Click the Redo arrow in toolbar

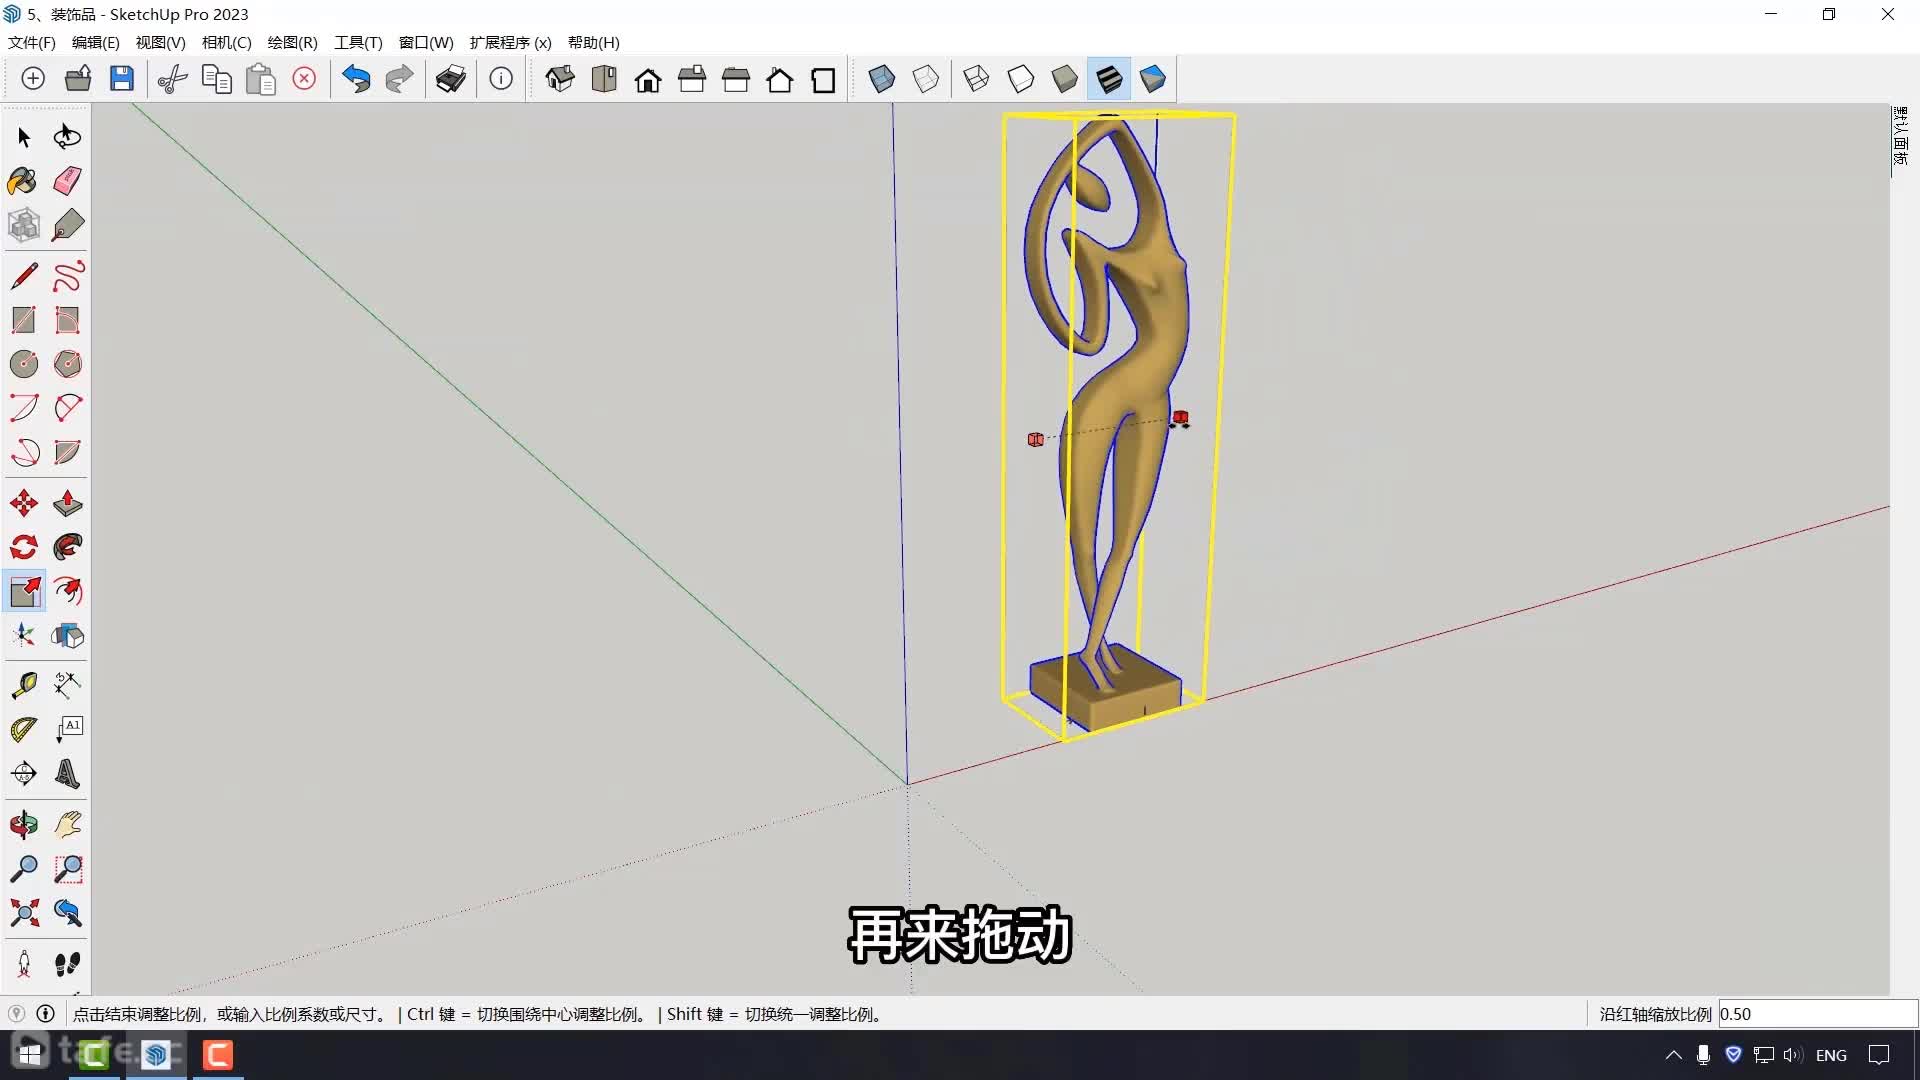pyautogui.click(x=399, y=79)
